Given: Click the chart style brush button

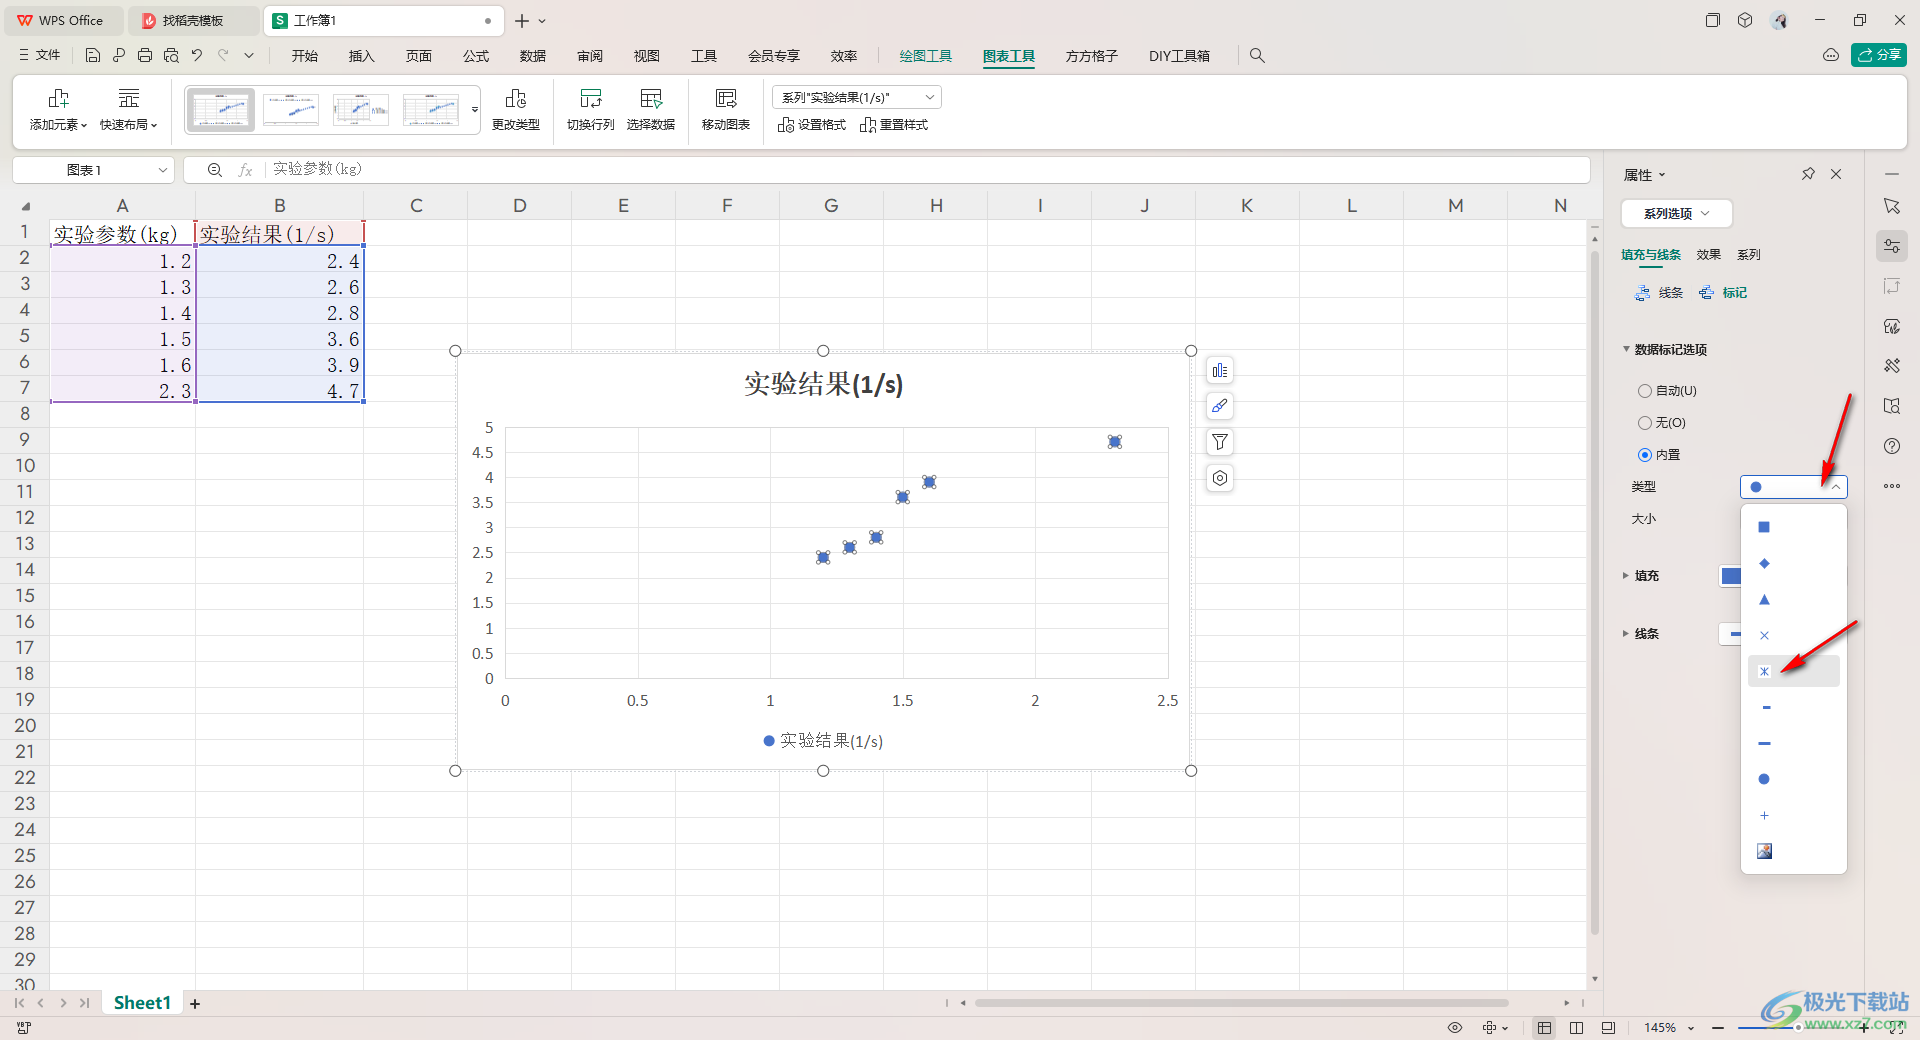Looking at the screenshot, I should pyautogui.click(x=1220, y=406).
